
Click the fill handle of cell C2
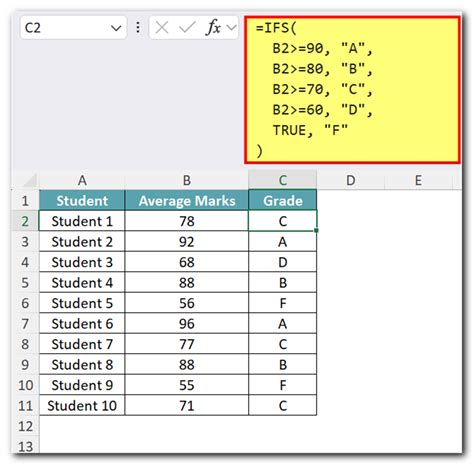click(x=316, y=230)
